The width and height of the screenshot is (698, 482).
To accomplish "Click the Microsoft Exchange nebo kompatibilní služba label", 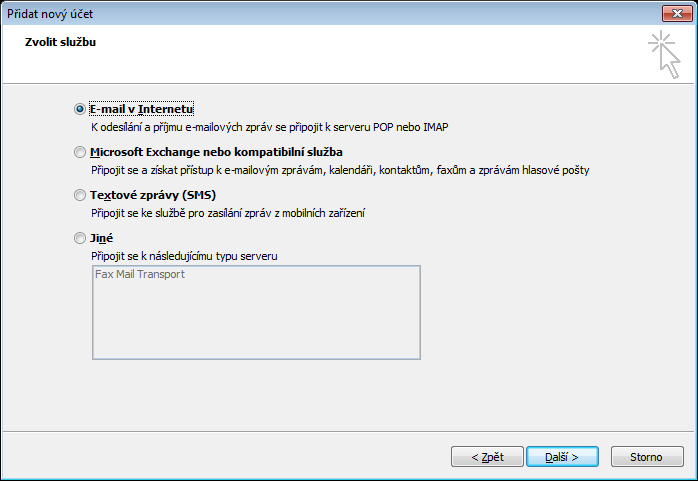I will 216,152.
